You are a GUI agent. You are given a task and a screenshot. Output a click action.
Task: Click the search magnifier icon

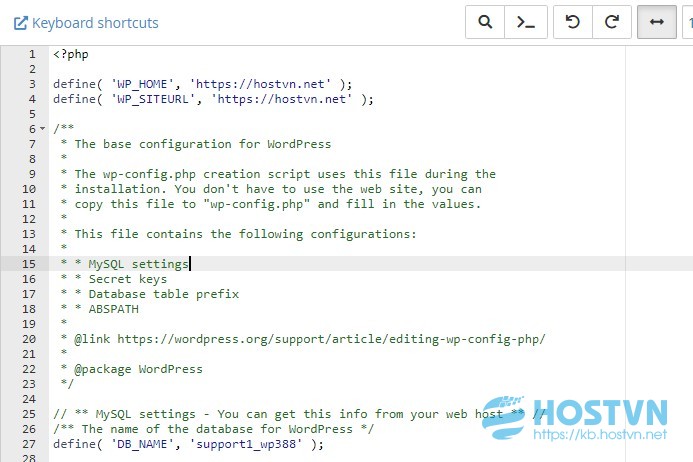coord(485,22)
